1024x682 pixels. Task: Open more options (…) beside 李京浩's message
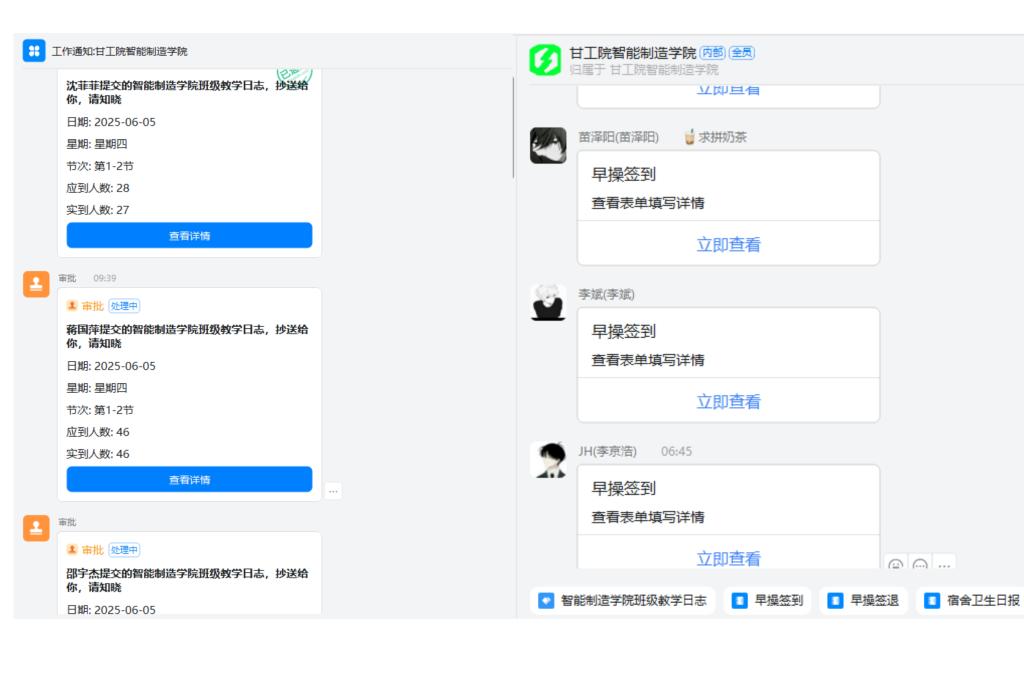coord(944,565)
